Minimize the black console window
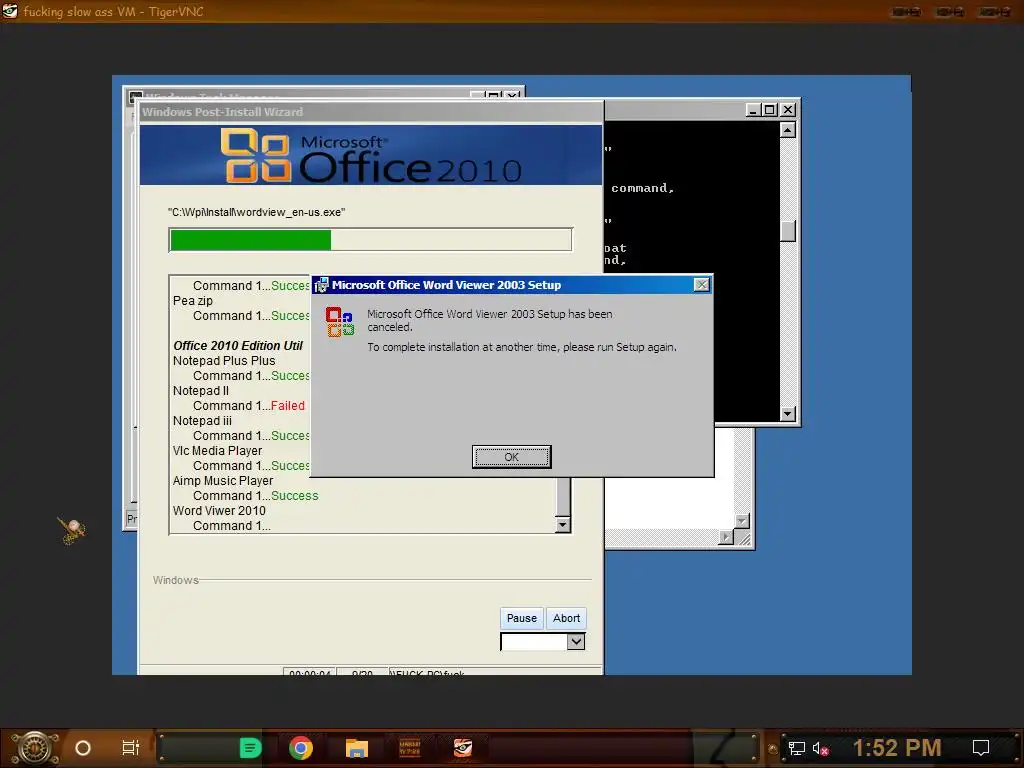This screenshot has width=1024, height=768. coord(754,110)
